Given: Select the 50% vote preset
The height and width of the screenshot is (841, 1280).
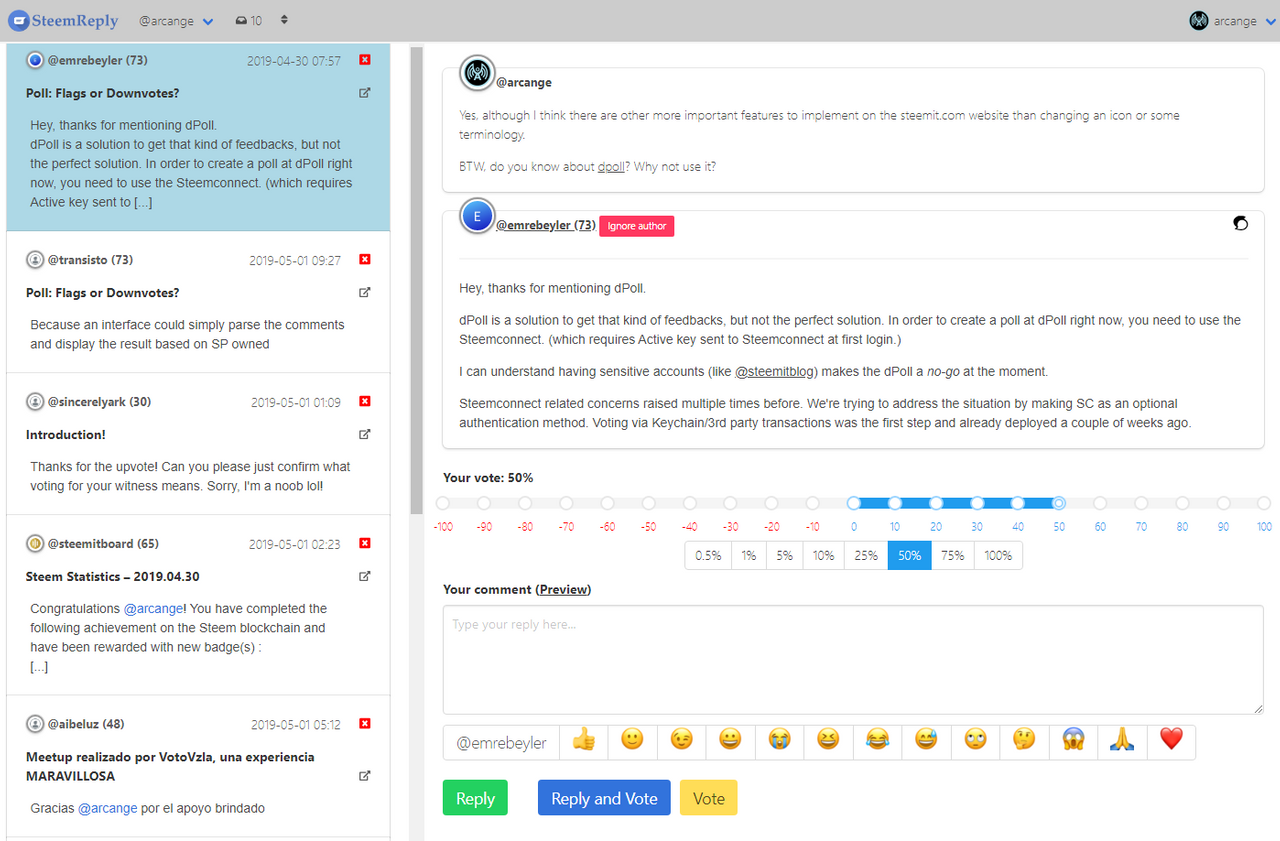Looking at the screenshot, I should coord(910,555).
